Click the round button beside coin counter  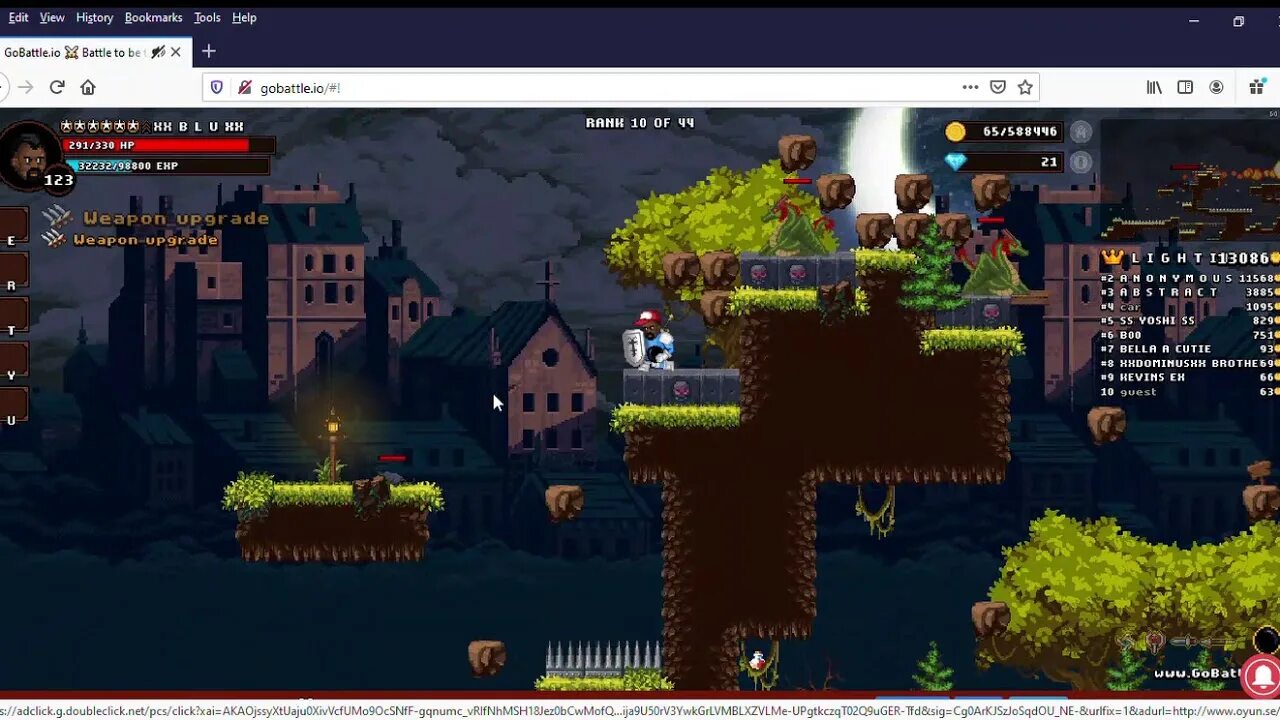coord(1080,131)
